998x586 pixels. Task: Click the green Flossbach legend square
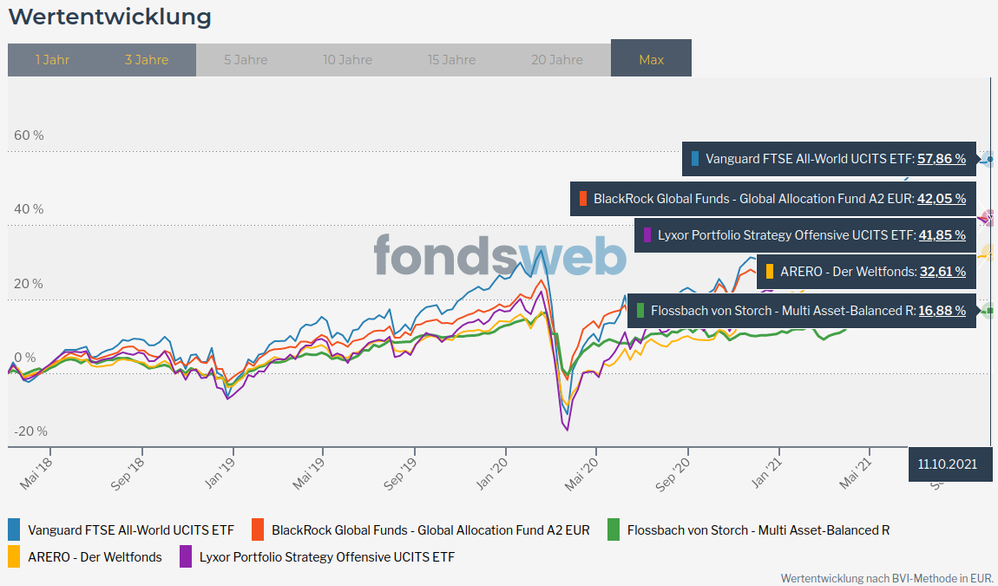point(613,530)
